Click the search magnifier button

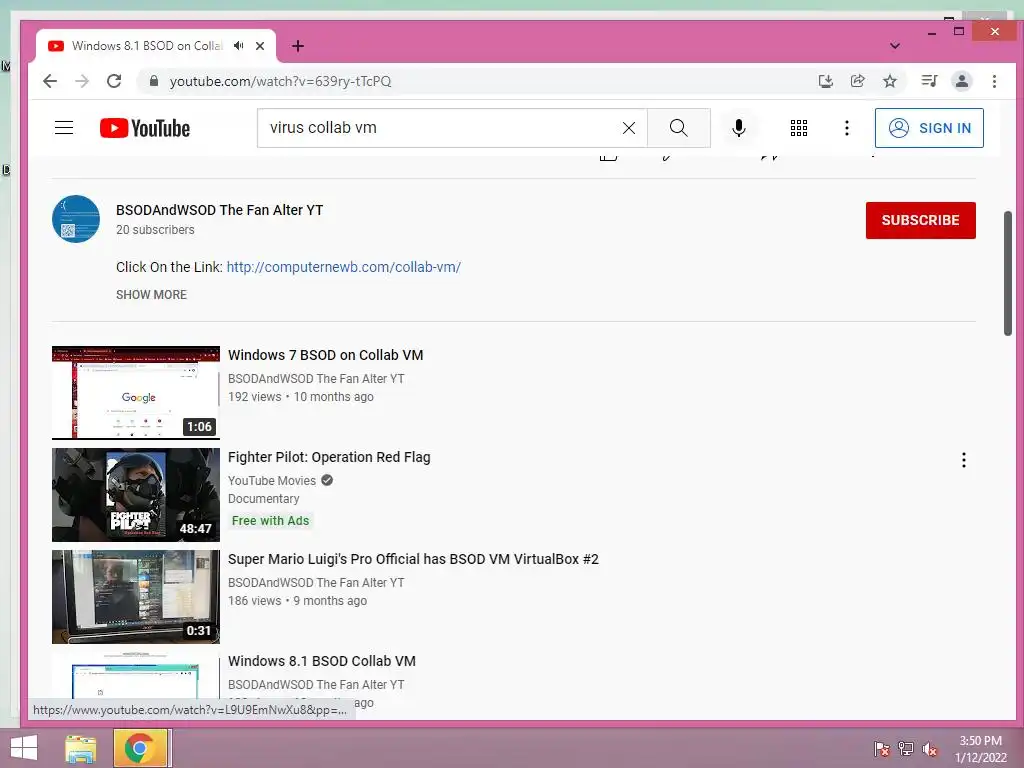tap(679, 128)
